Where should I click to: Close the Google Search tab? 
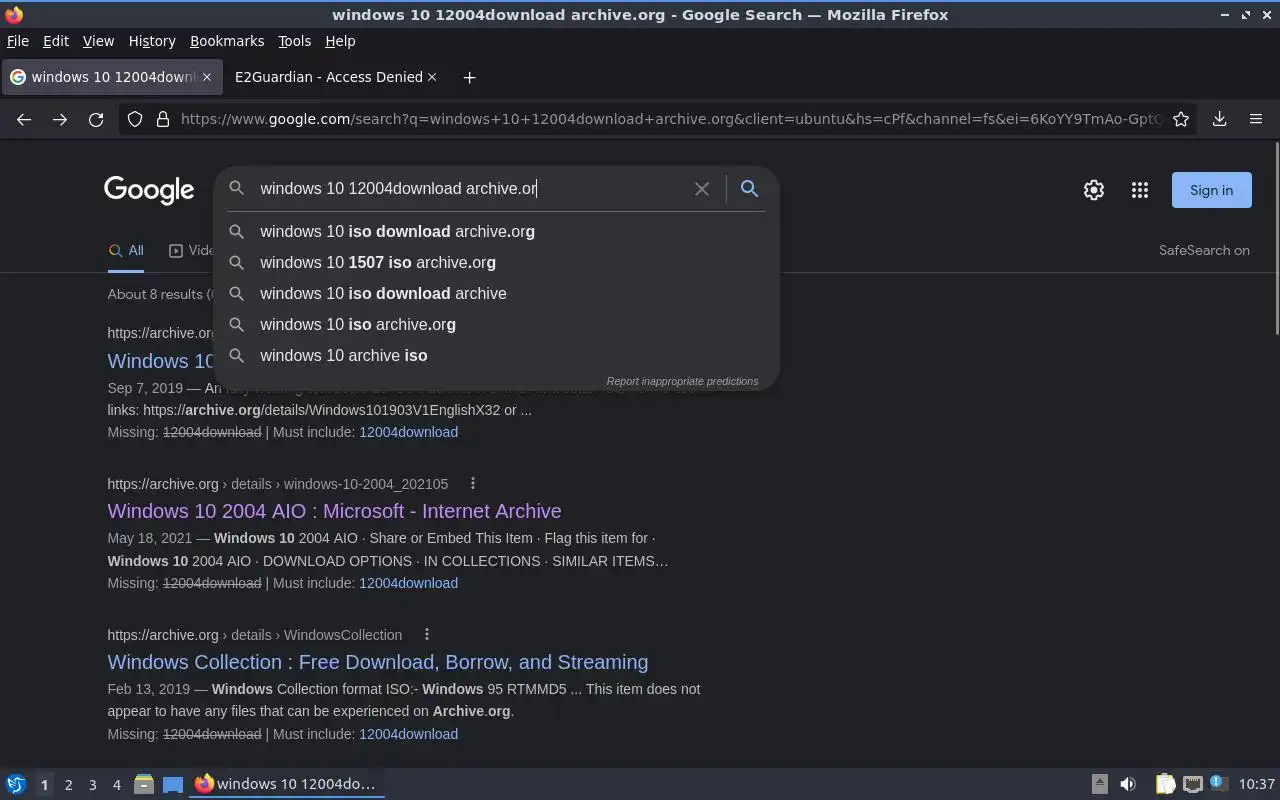coord(207,77)
